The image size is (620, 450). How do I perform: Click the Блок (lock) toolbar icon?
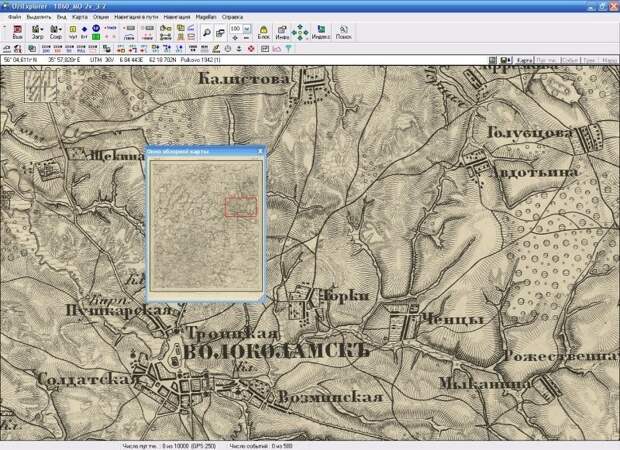point(263,32)
